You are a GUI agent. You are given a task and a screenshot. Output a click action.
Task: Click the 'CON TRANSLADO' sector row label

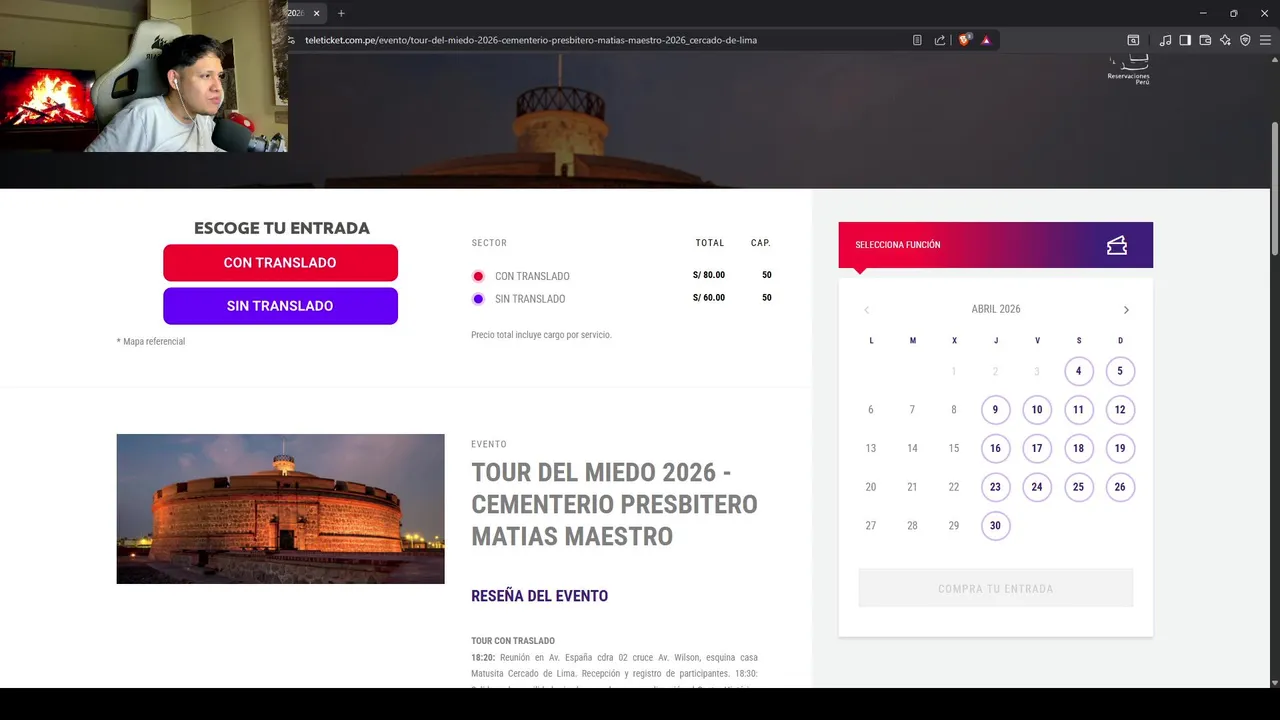[532, 276]
